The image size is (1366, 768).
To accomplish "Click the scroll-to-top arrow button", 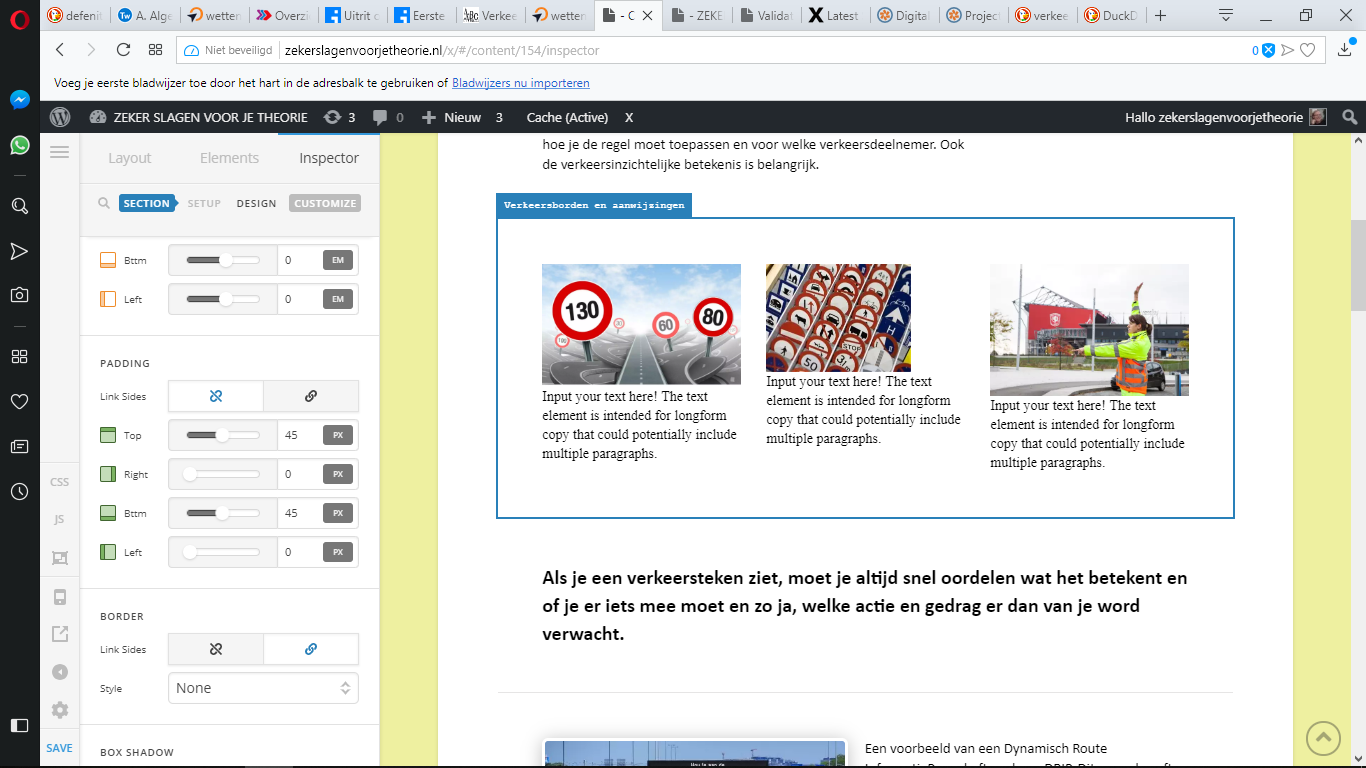I will 1323,738.
